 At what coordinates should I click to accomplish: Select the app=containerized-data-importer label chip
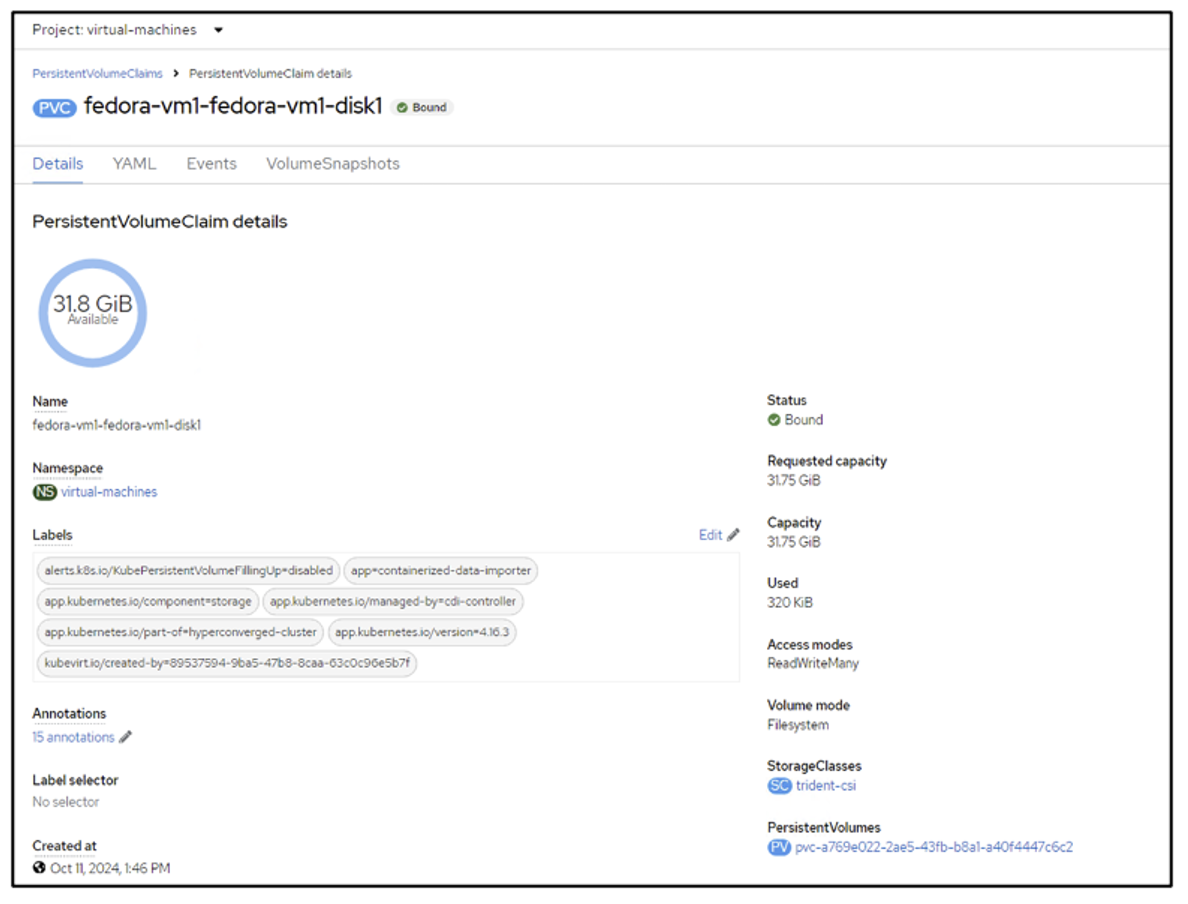click(440, 570)
